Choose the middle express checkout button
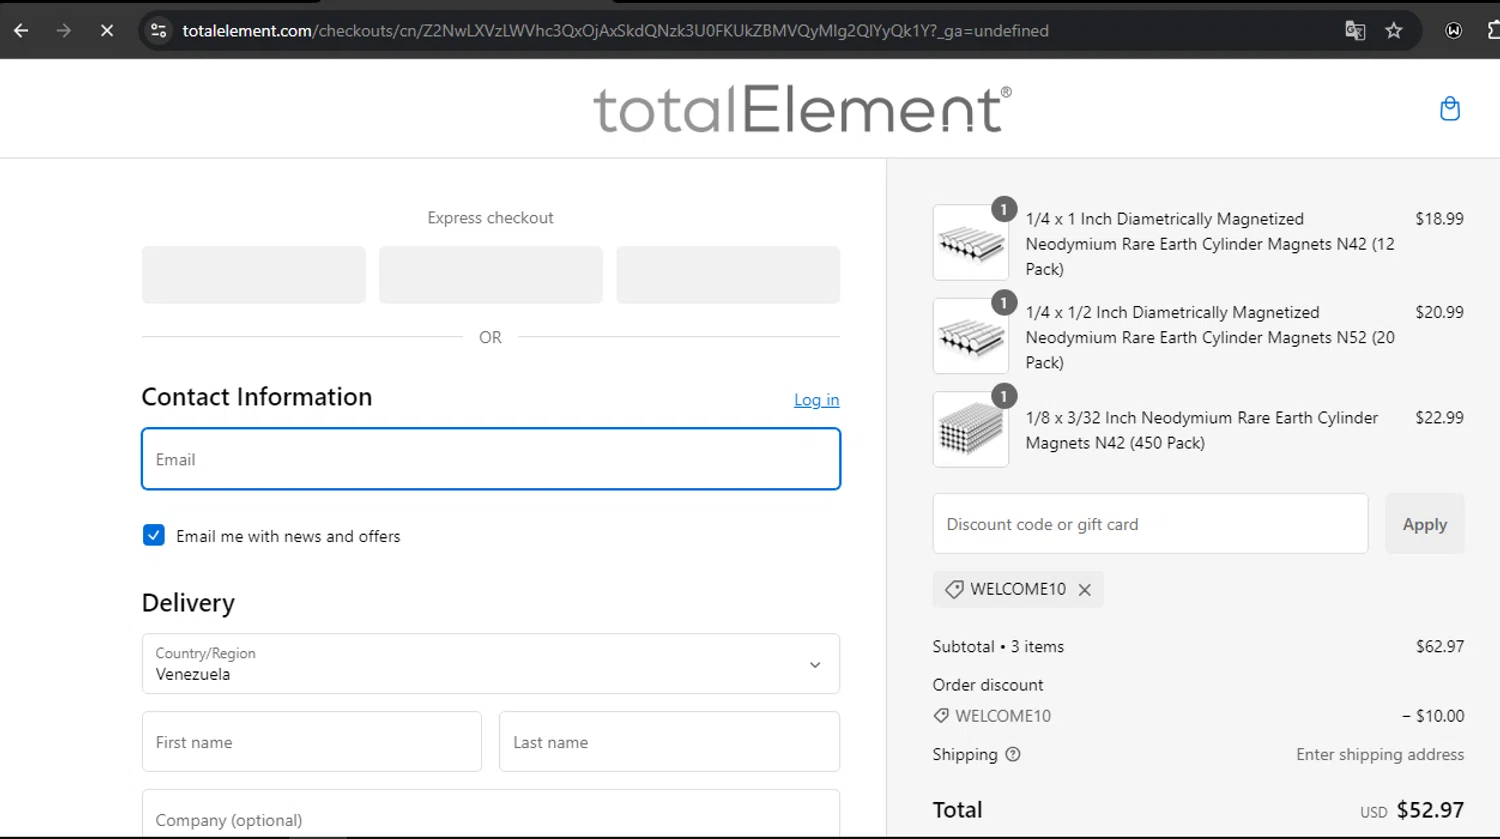Image resolution: width=1500 pixels, height=839 pixels. click(x=491, y=275)
